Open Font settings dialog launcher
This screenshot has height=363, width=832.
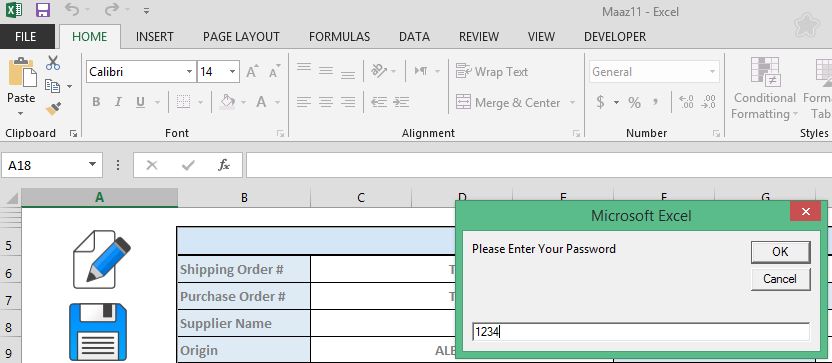pyautogui.click(x=280, y=134)
